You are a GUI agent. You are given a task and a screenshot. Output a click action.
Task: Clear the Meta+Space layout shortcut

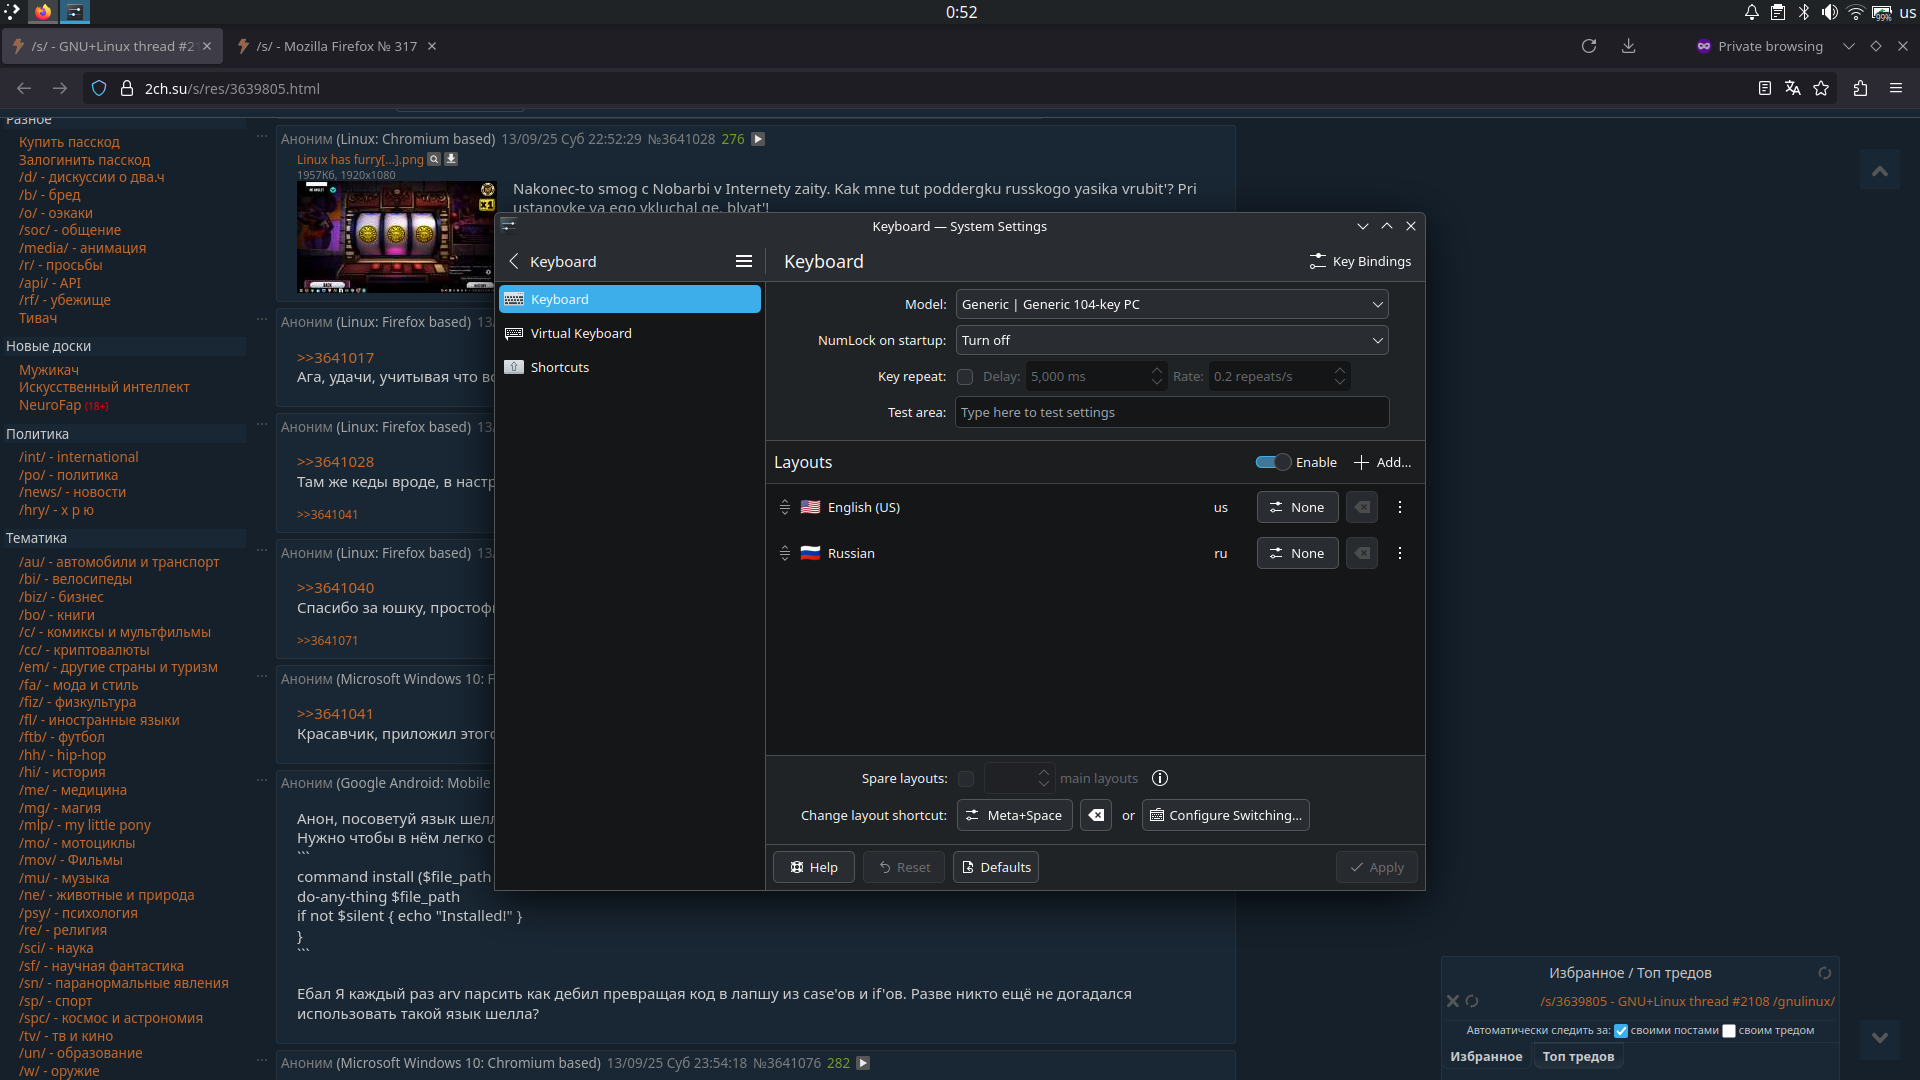[1096, 815]
